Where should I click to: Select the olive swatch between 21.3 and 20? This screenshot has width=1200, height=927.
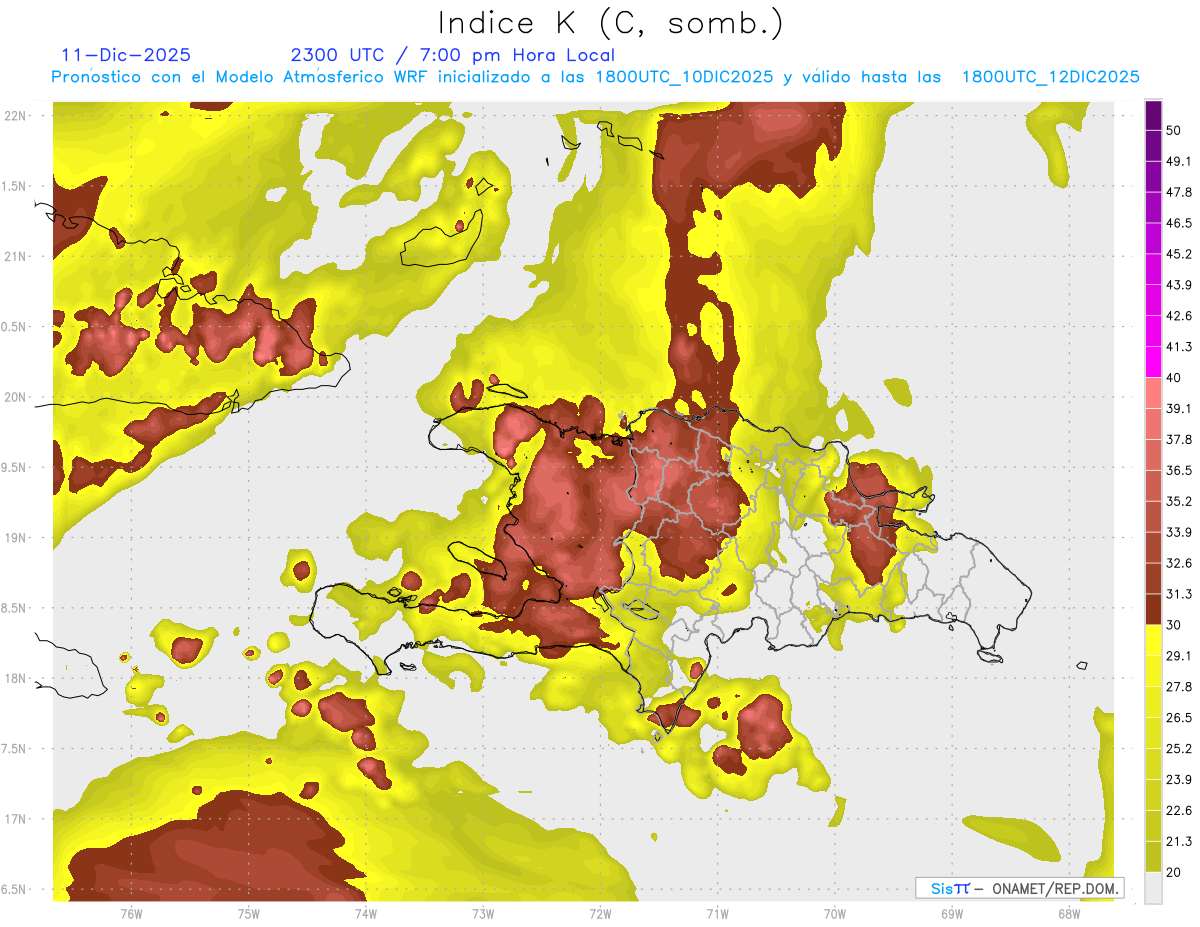(1154, 856)
